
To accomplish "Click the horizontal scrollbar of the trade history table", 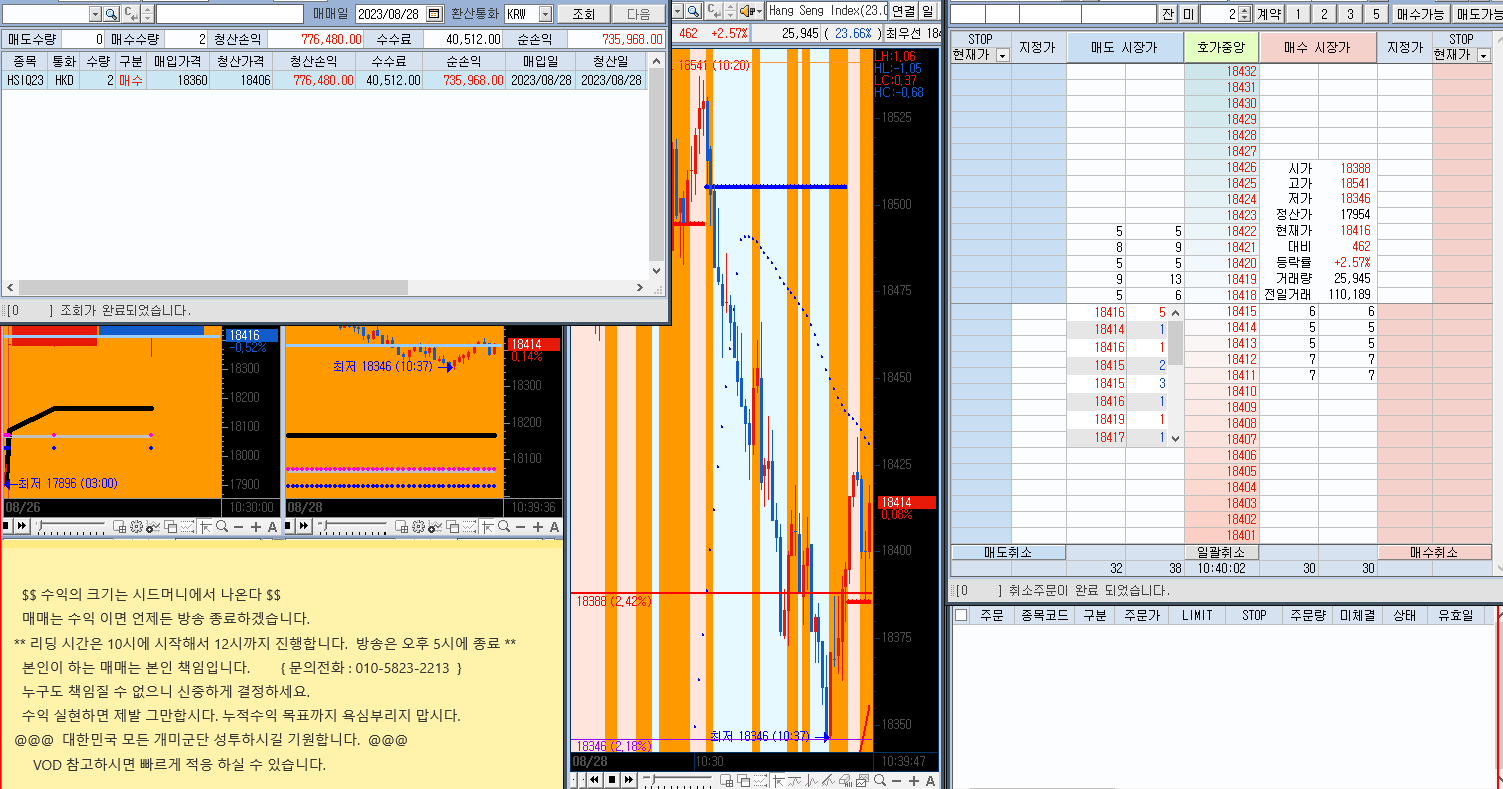I will [x=325, y=287].
